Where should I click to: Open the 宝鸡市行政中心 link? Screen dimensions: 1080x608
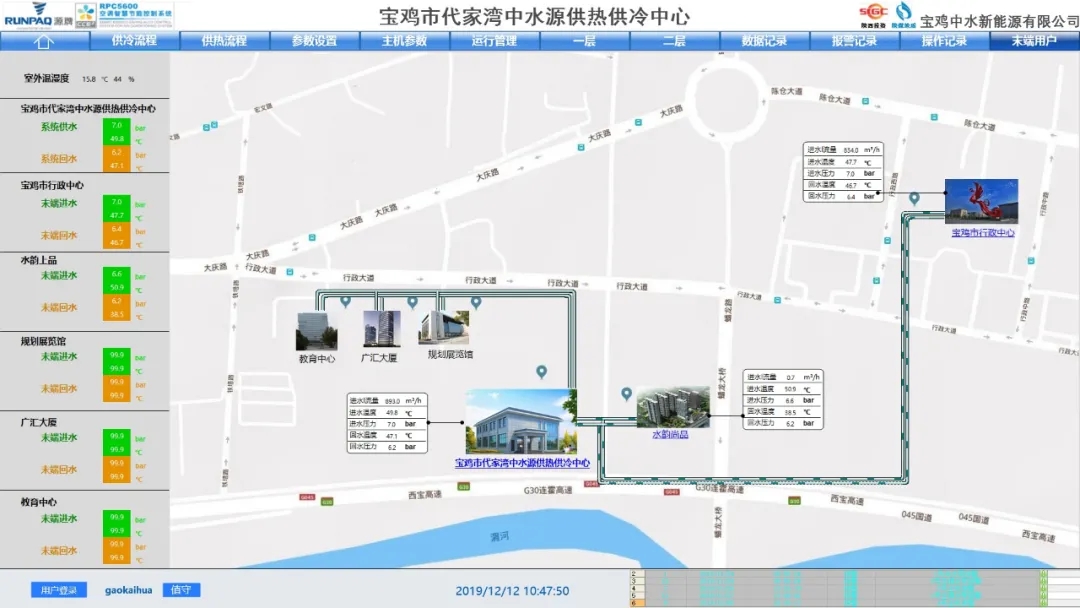(982, 233)
